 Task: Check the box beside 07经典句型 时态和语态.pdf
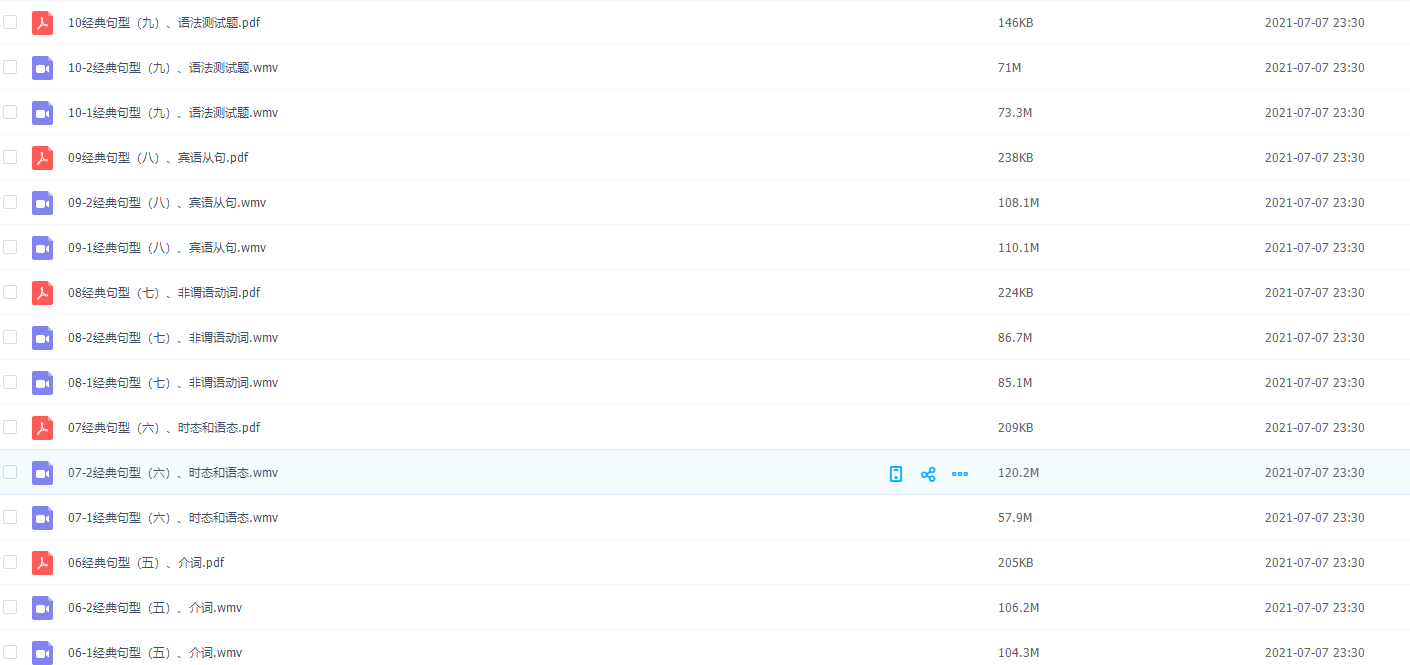point(10,427)
